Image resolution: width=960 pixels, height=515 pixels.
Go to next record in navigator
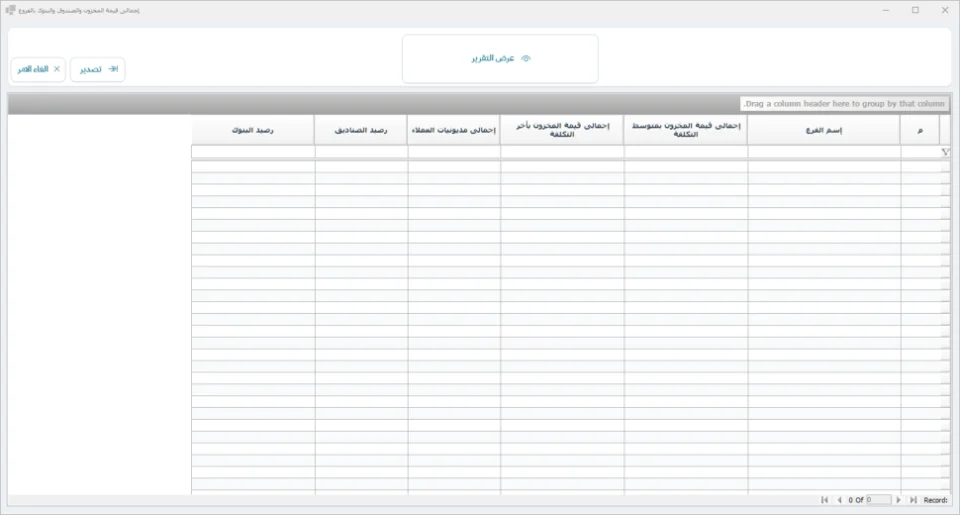898,500
